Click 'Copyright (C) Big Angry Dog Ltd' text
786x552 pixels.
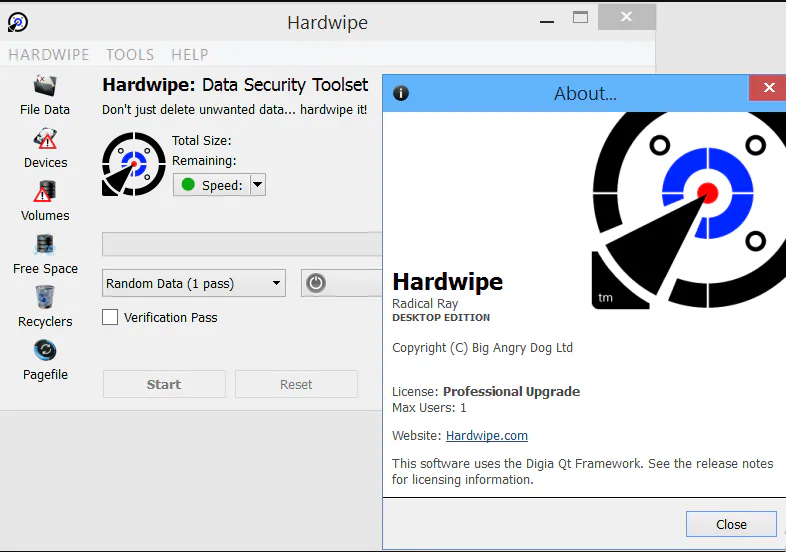click(482, 348)
